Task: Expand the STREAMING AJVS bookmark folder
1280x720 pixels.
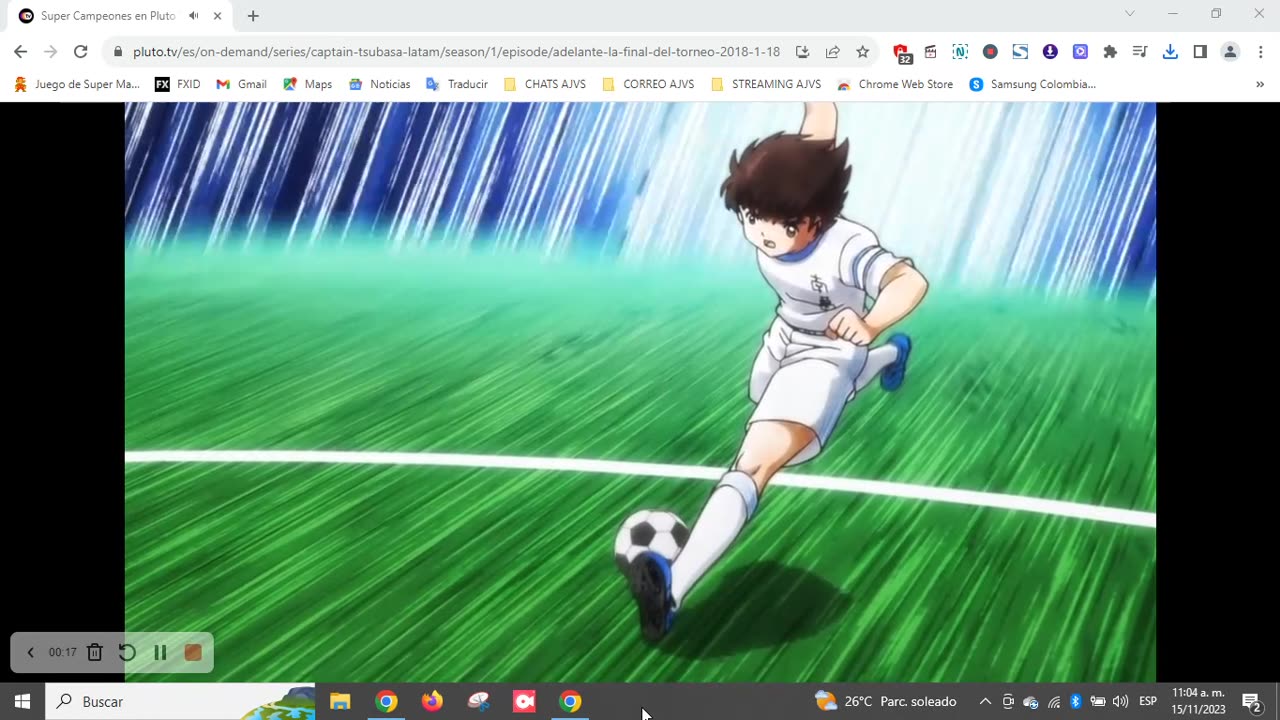Action: click(766, 84)
